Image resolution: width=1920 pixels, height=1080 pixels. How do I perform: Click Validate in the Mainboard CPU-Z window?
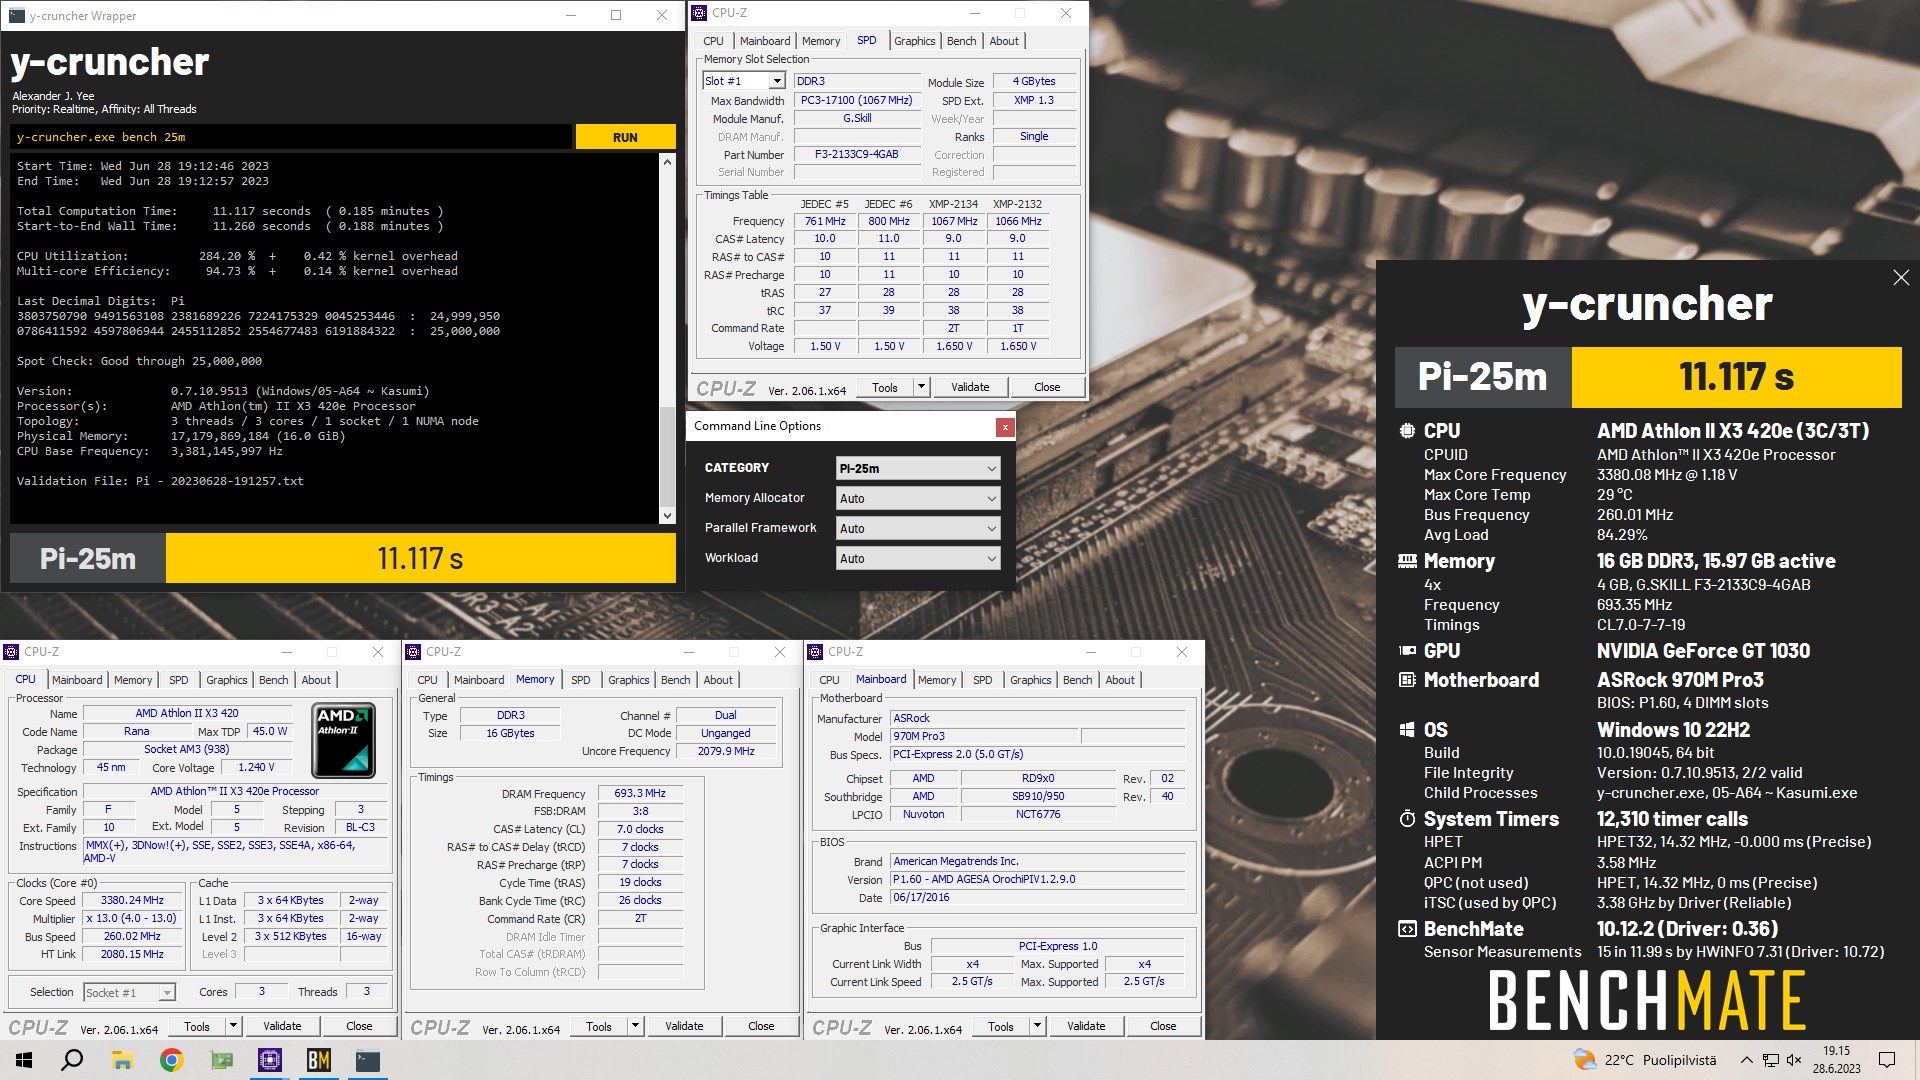point(1086,1026)
